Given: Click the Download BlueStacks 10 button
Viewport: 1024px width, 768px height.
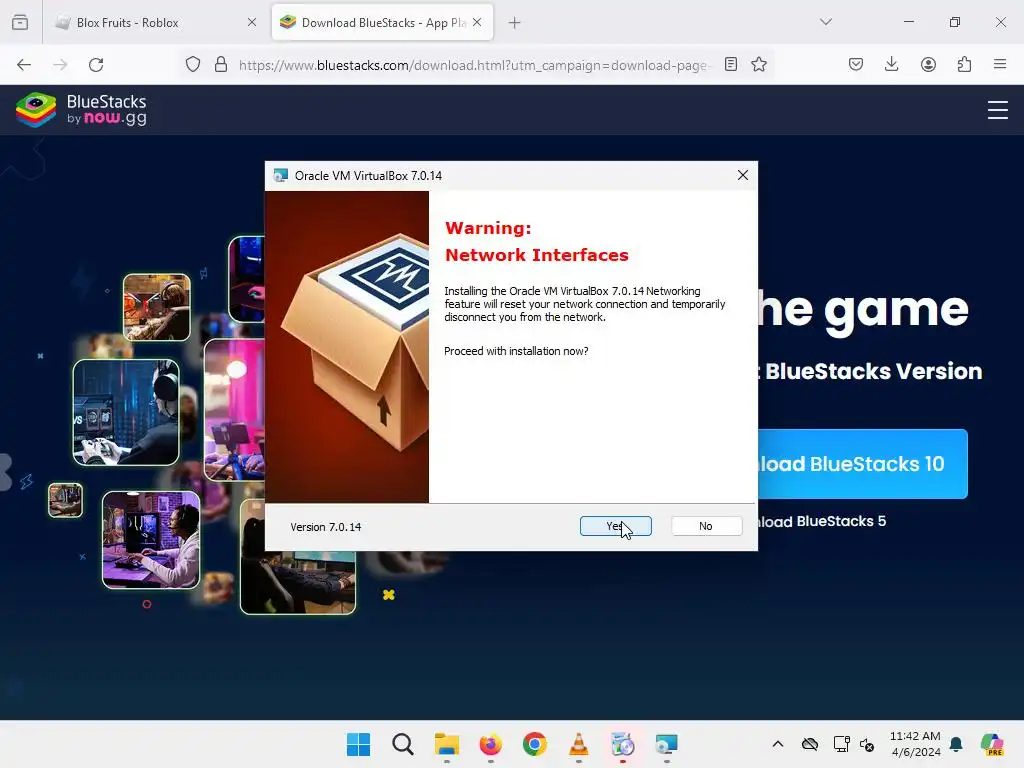Looking at the screenshot, I should [x=863, y=464].
